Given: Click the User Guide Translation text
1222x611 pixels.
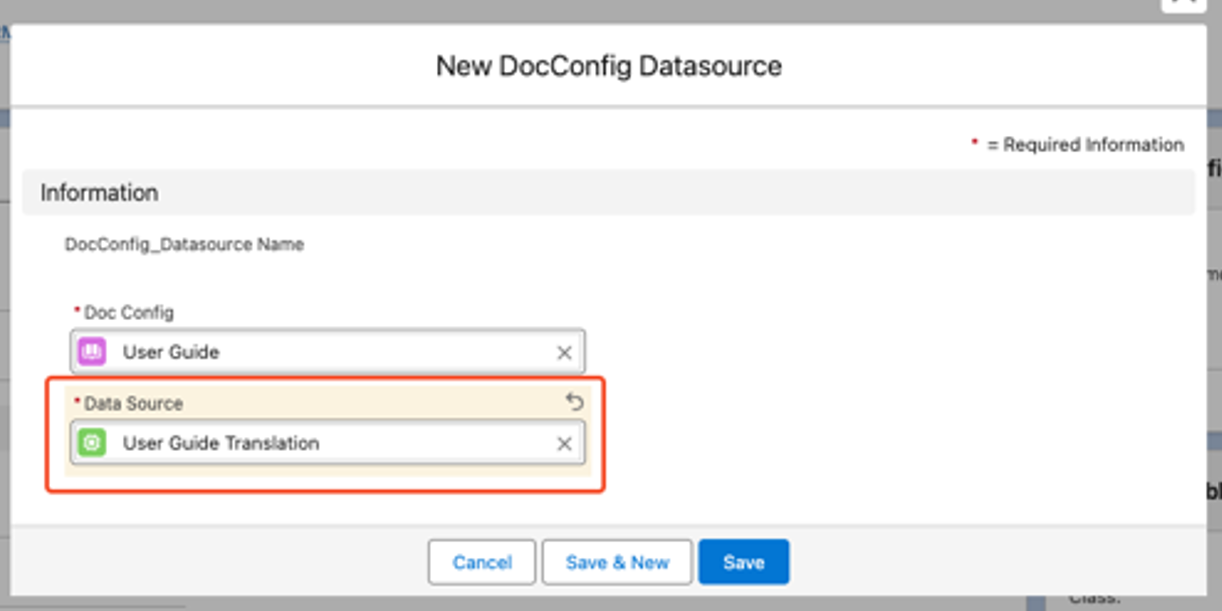Looking at the screenshot, I should 221,443.
